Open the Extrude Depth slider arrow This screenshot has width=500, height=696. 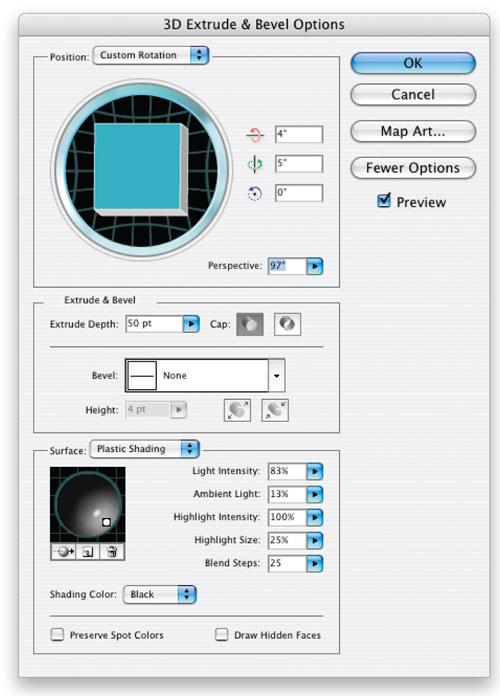tap(191, 324)
